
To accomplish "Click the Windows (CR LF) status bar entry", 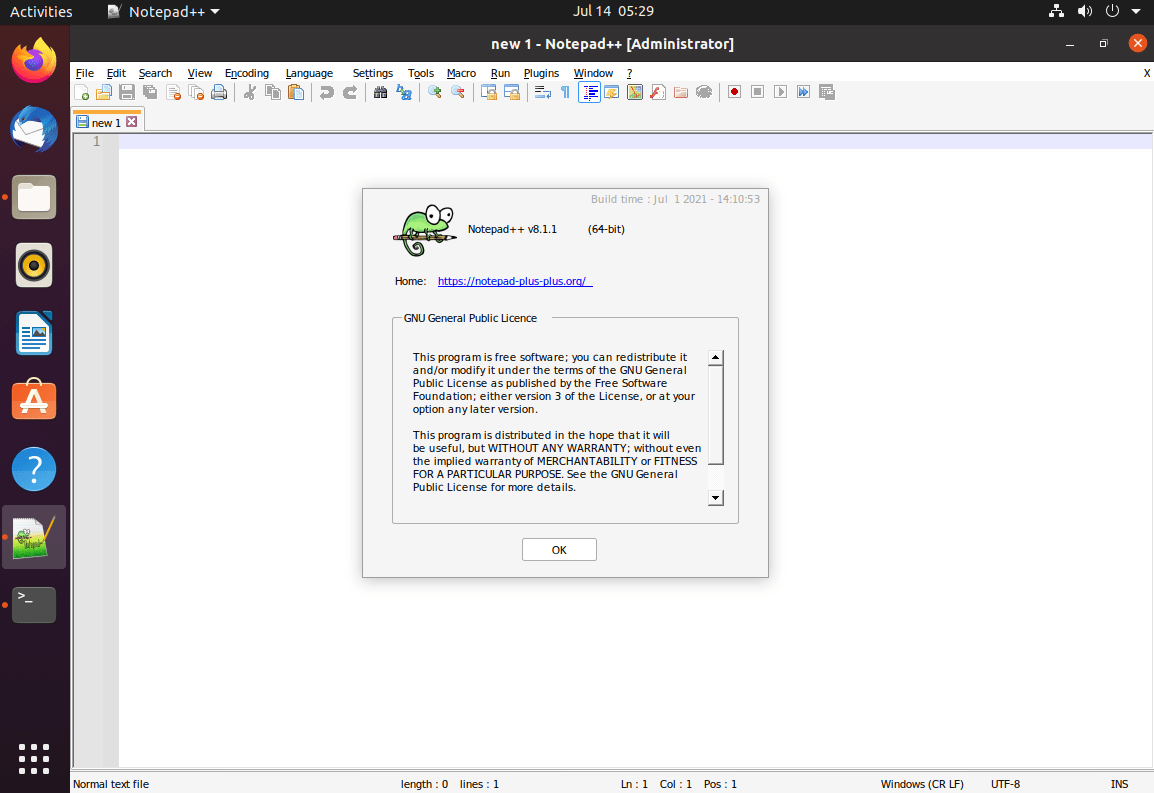I will pos(921,784).
